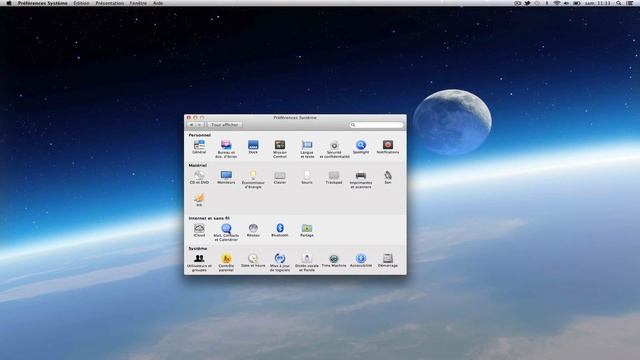Open the Clavier preference pane
640x360 pixels.
(x=280, y=178)
